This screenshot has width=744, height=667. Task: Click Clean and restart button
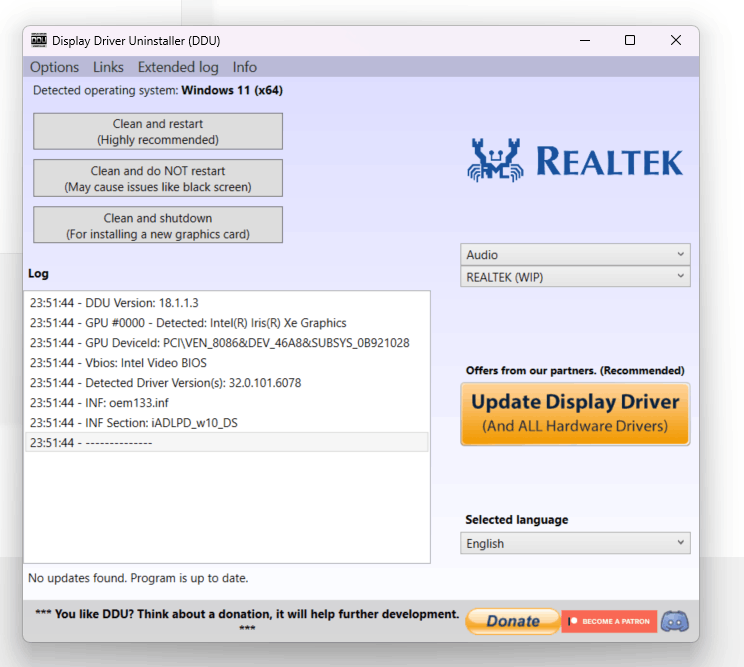tap(158, 131)
